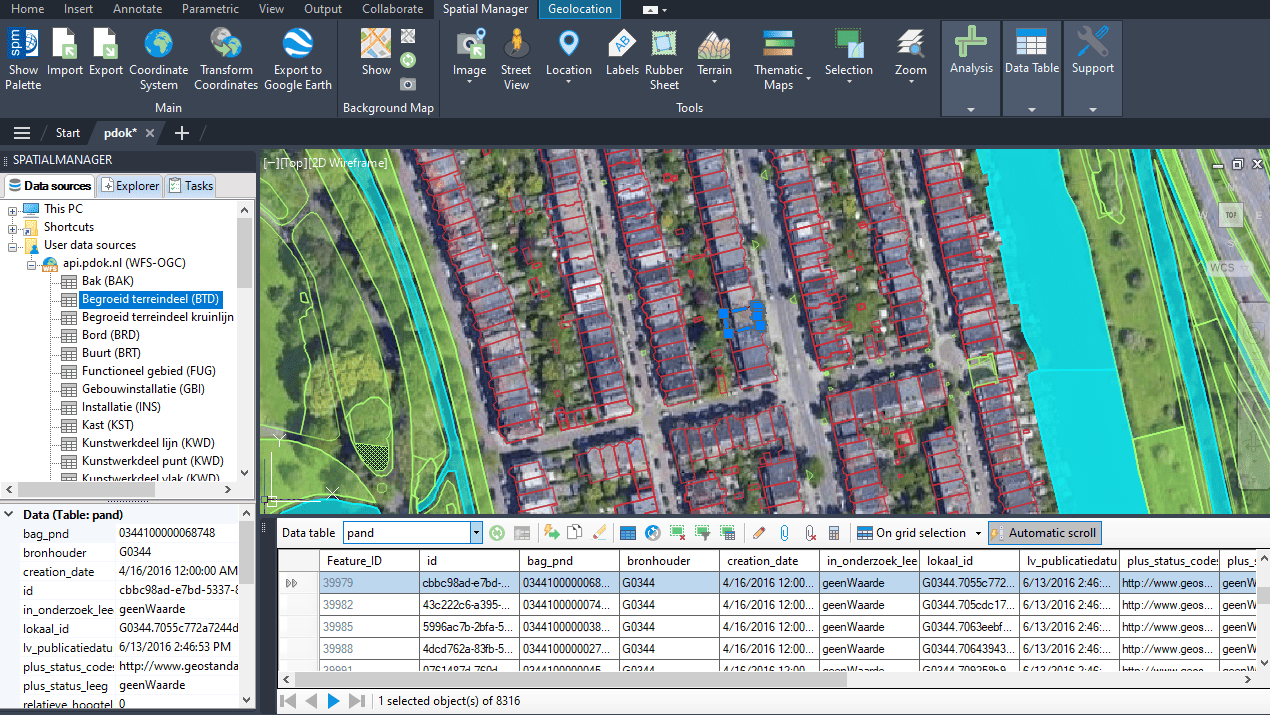The width and height of the screenshot is (1270, 715).
Task: Click the eraser icon in data table toolbar
Action: point(599,533)
